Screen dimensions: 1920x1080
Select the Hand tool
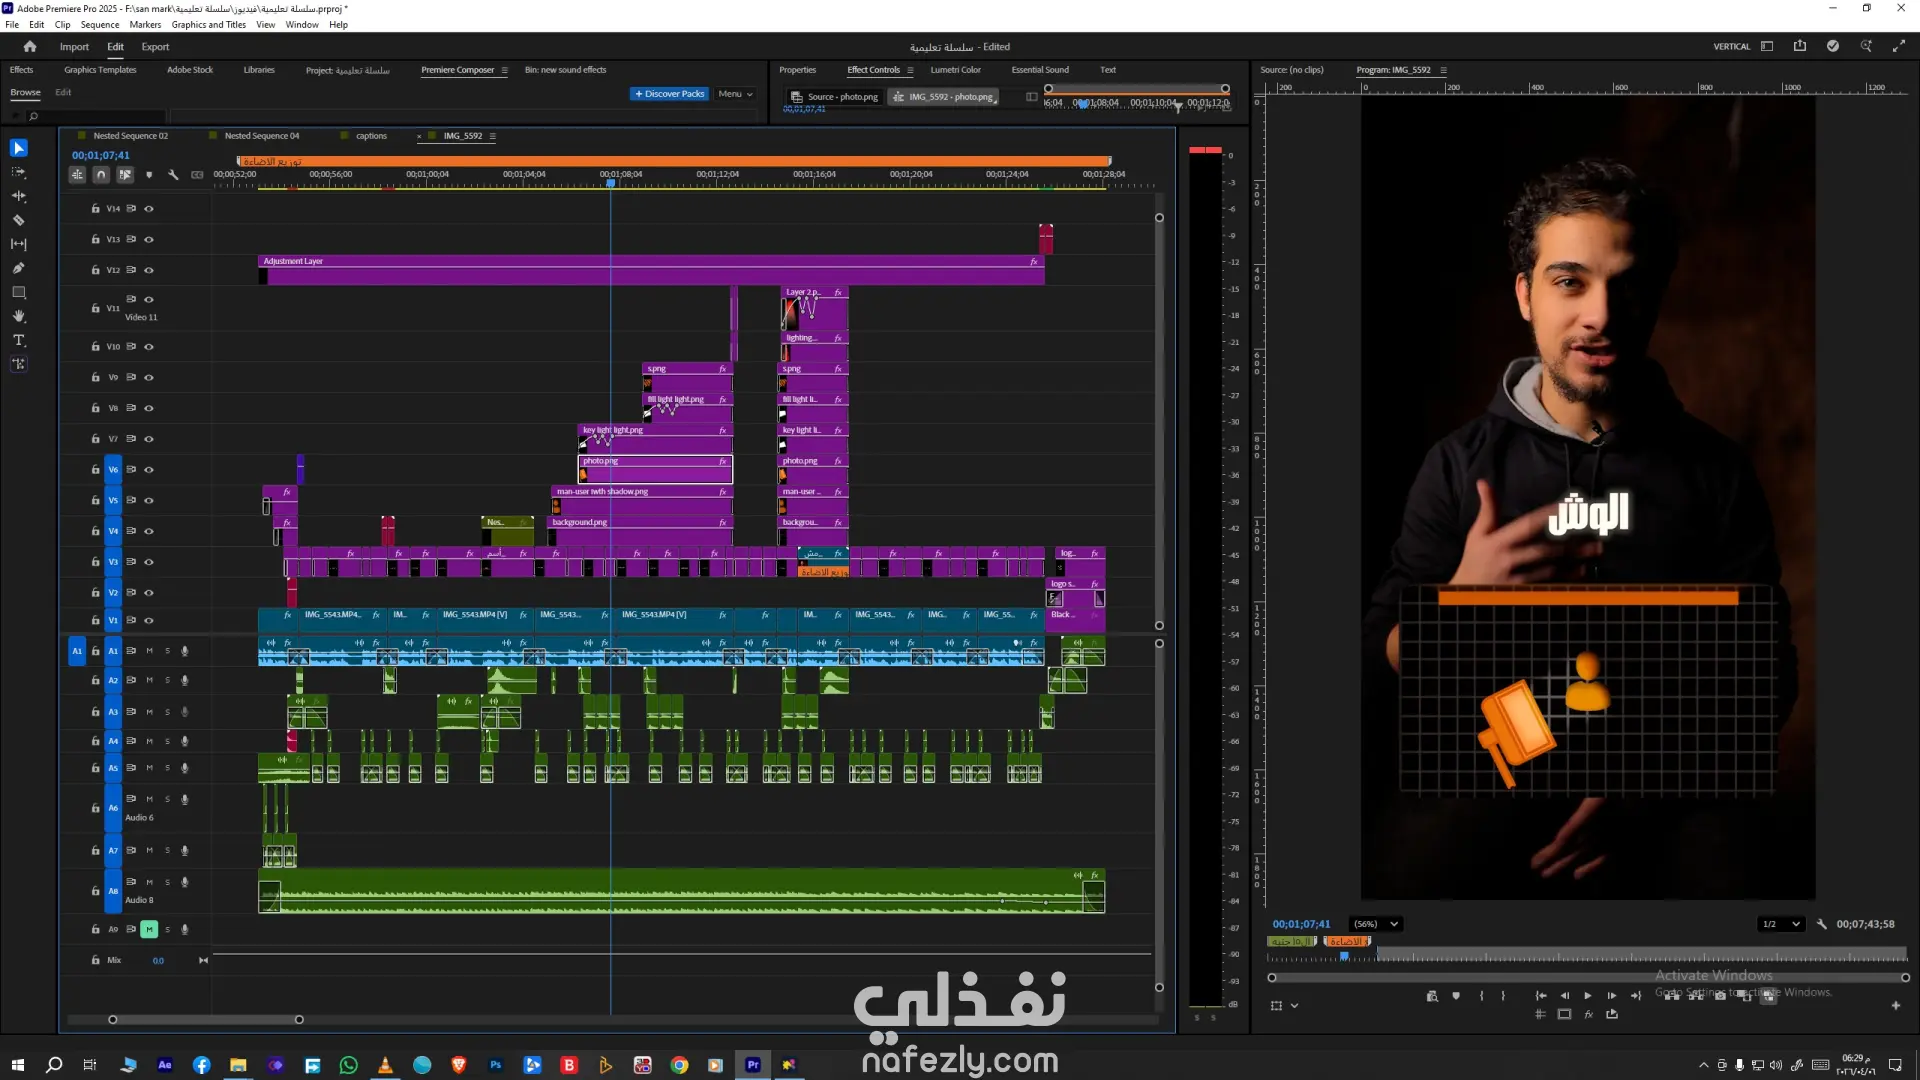pos(19,316)
